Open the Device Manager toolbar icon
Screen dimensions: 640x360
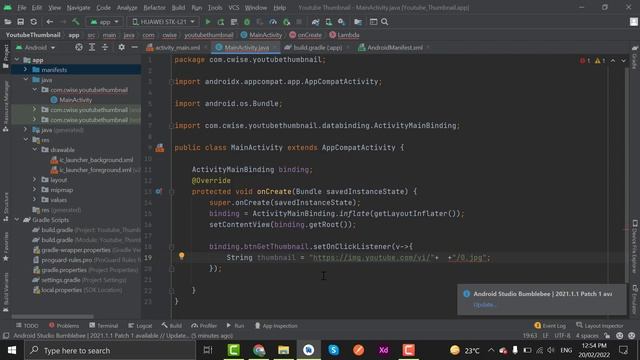pyautogui.click(x=328, y=22)
